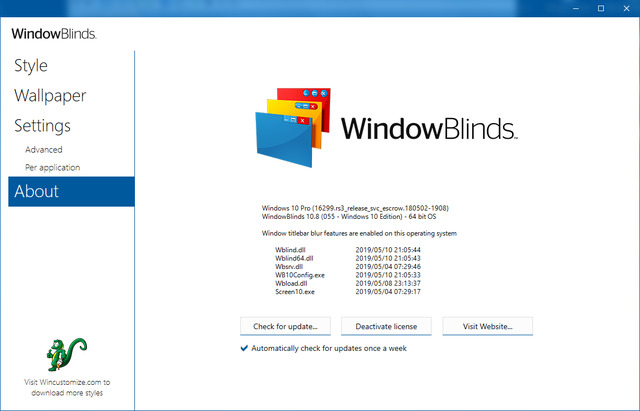Click Check for update button
Viewport: 640px width, 411px height.
[x=285, y=327]
